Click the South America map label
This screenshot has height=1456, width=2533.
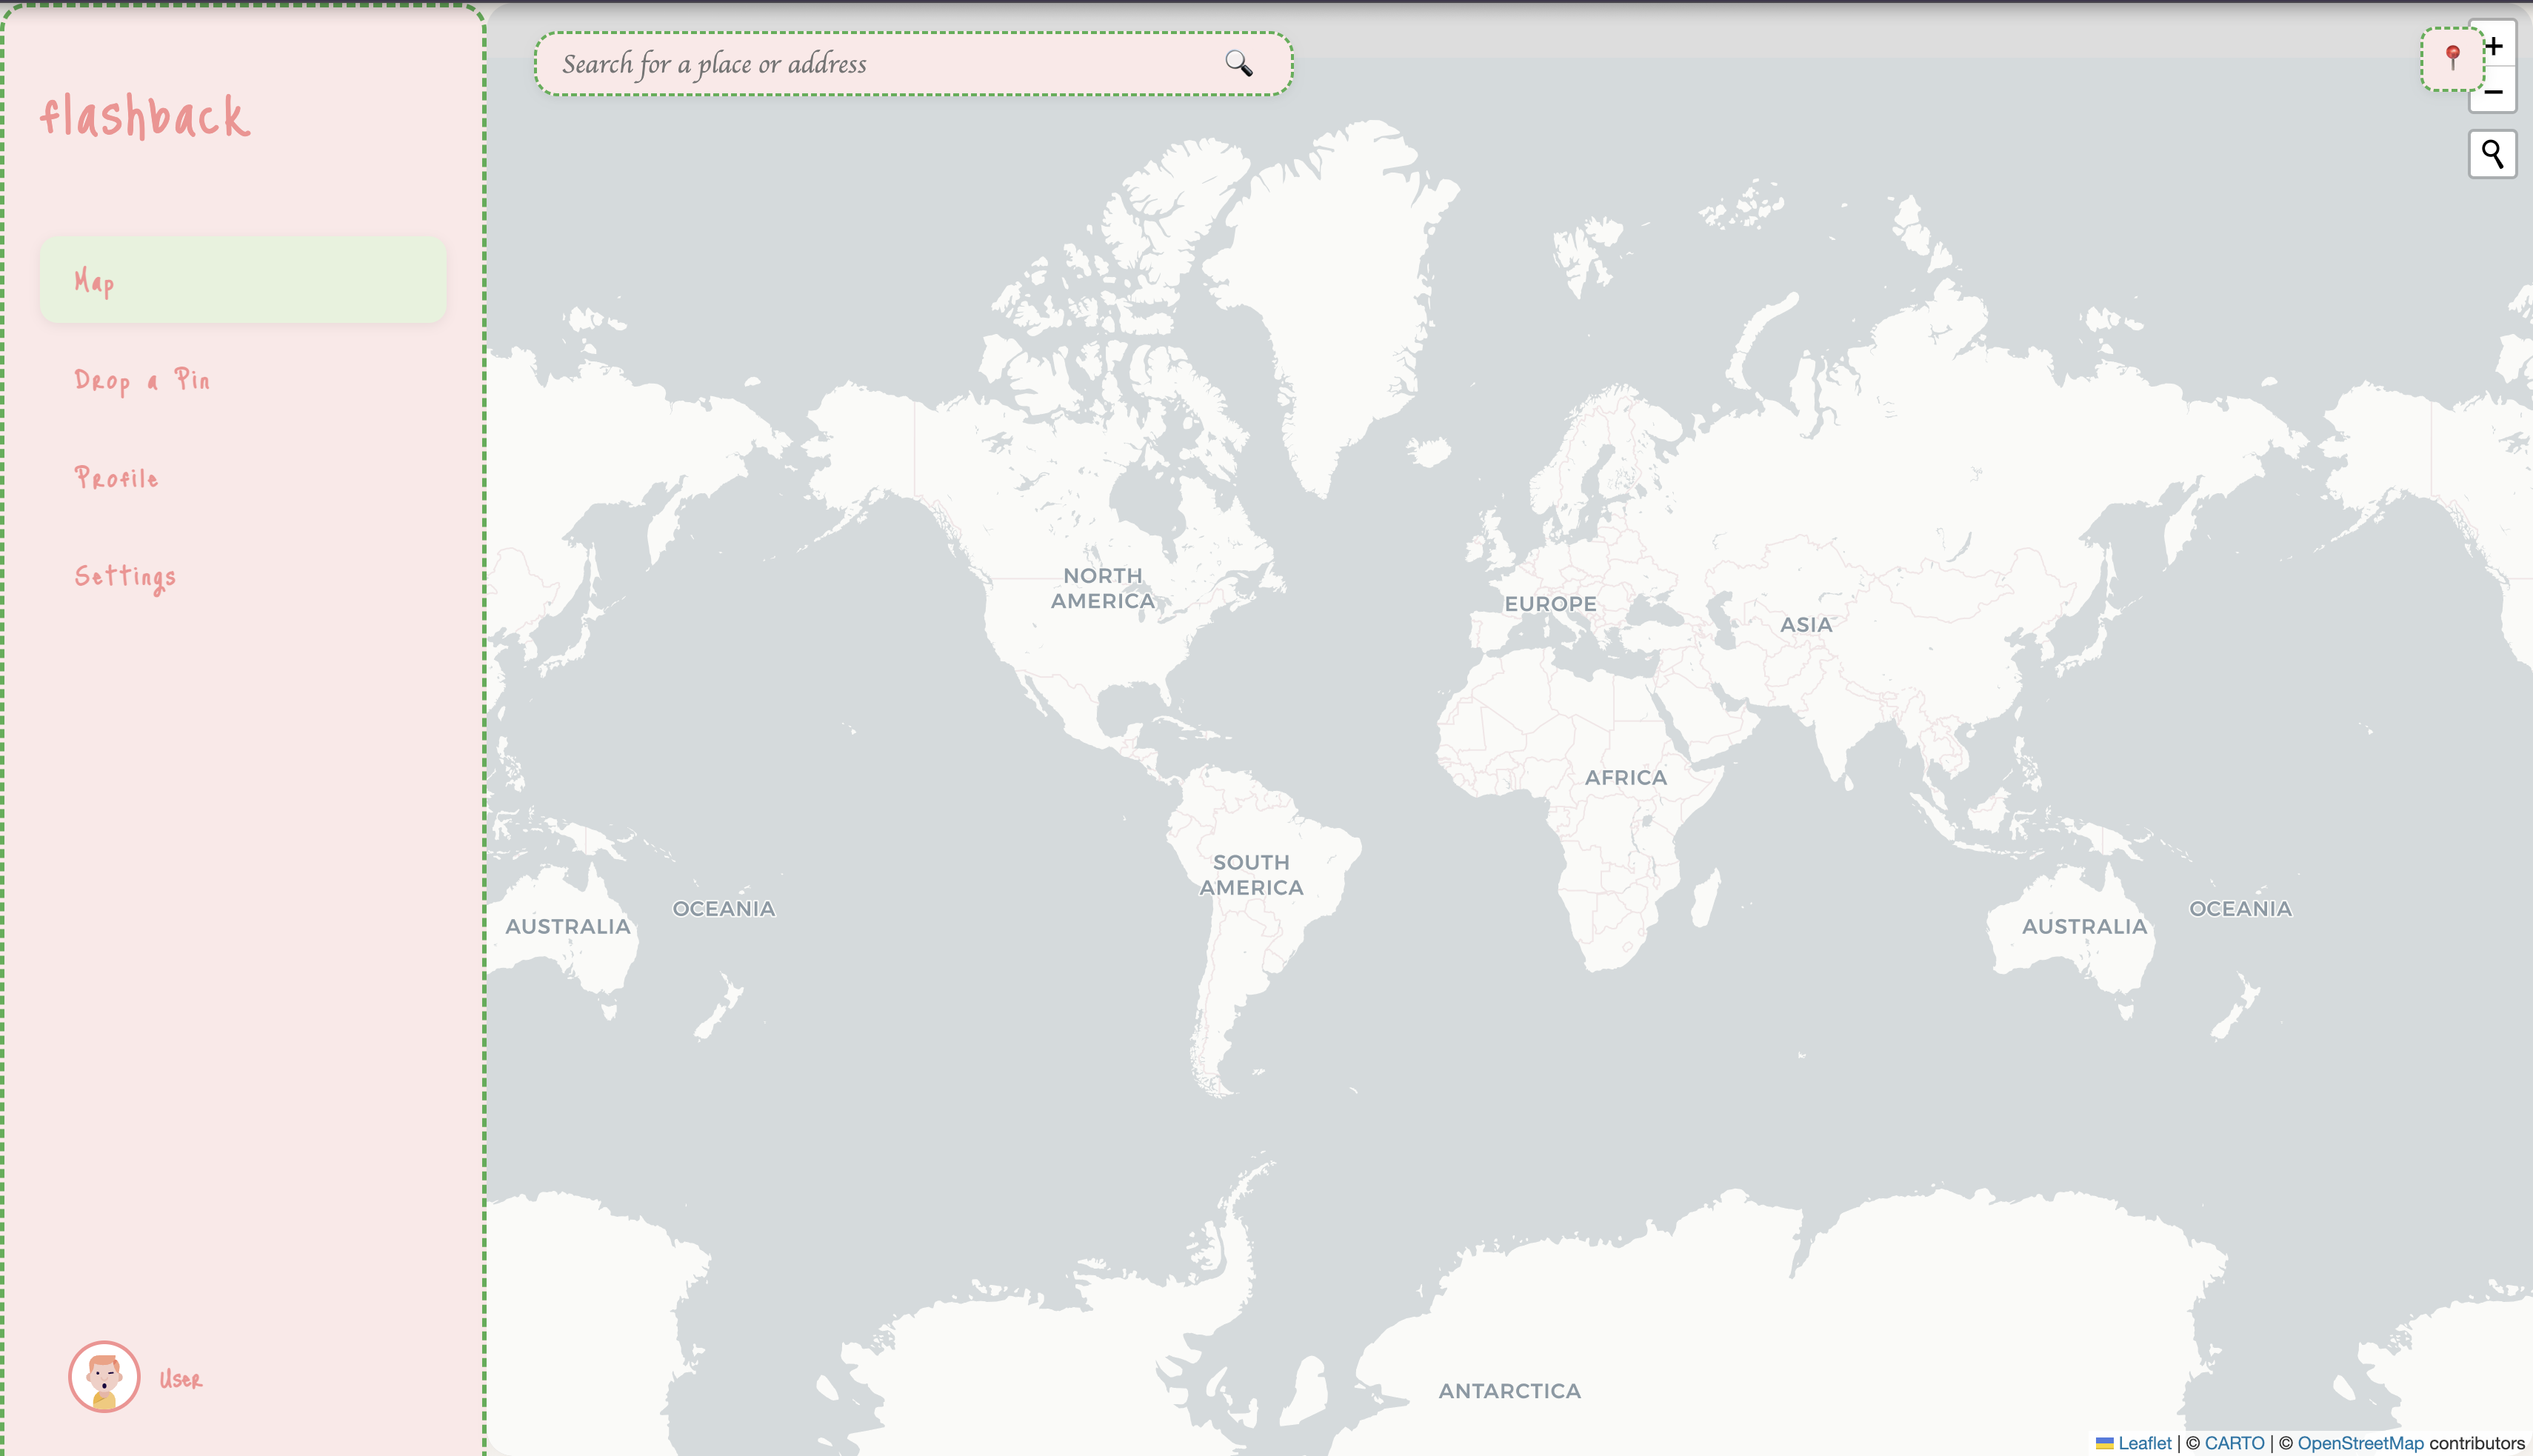1251,875
